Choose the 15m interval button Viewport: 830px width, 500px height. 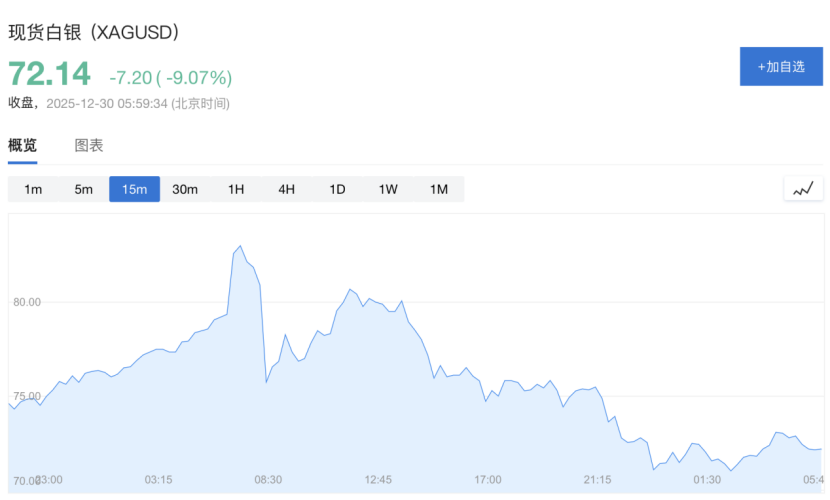coord(134,189)
